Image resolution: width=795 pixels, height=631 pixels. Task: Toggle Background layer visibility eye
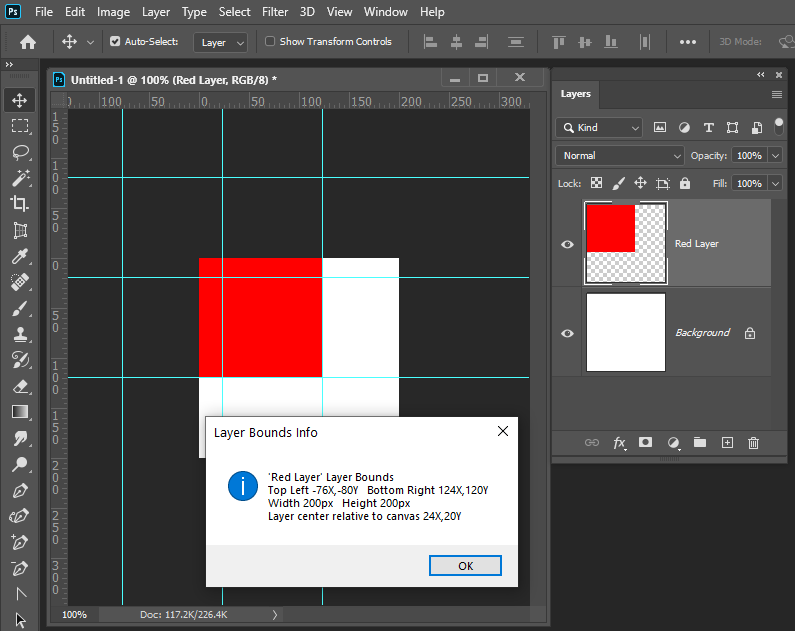pyautogui.click(x=568, y=333)
